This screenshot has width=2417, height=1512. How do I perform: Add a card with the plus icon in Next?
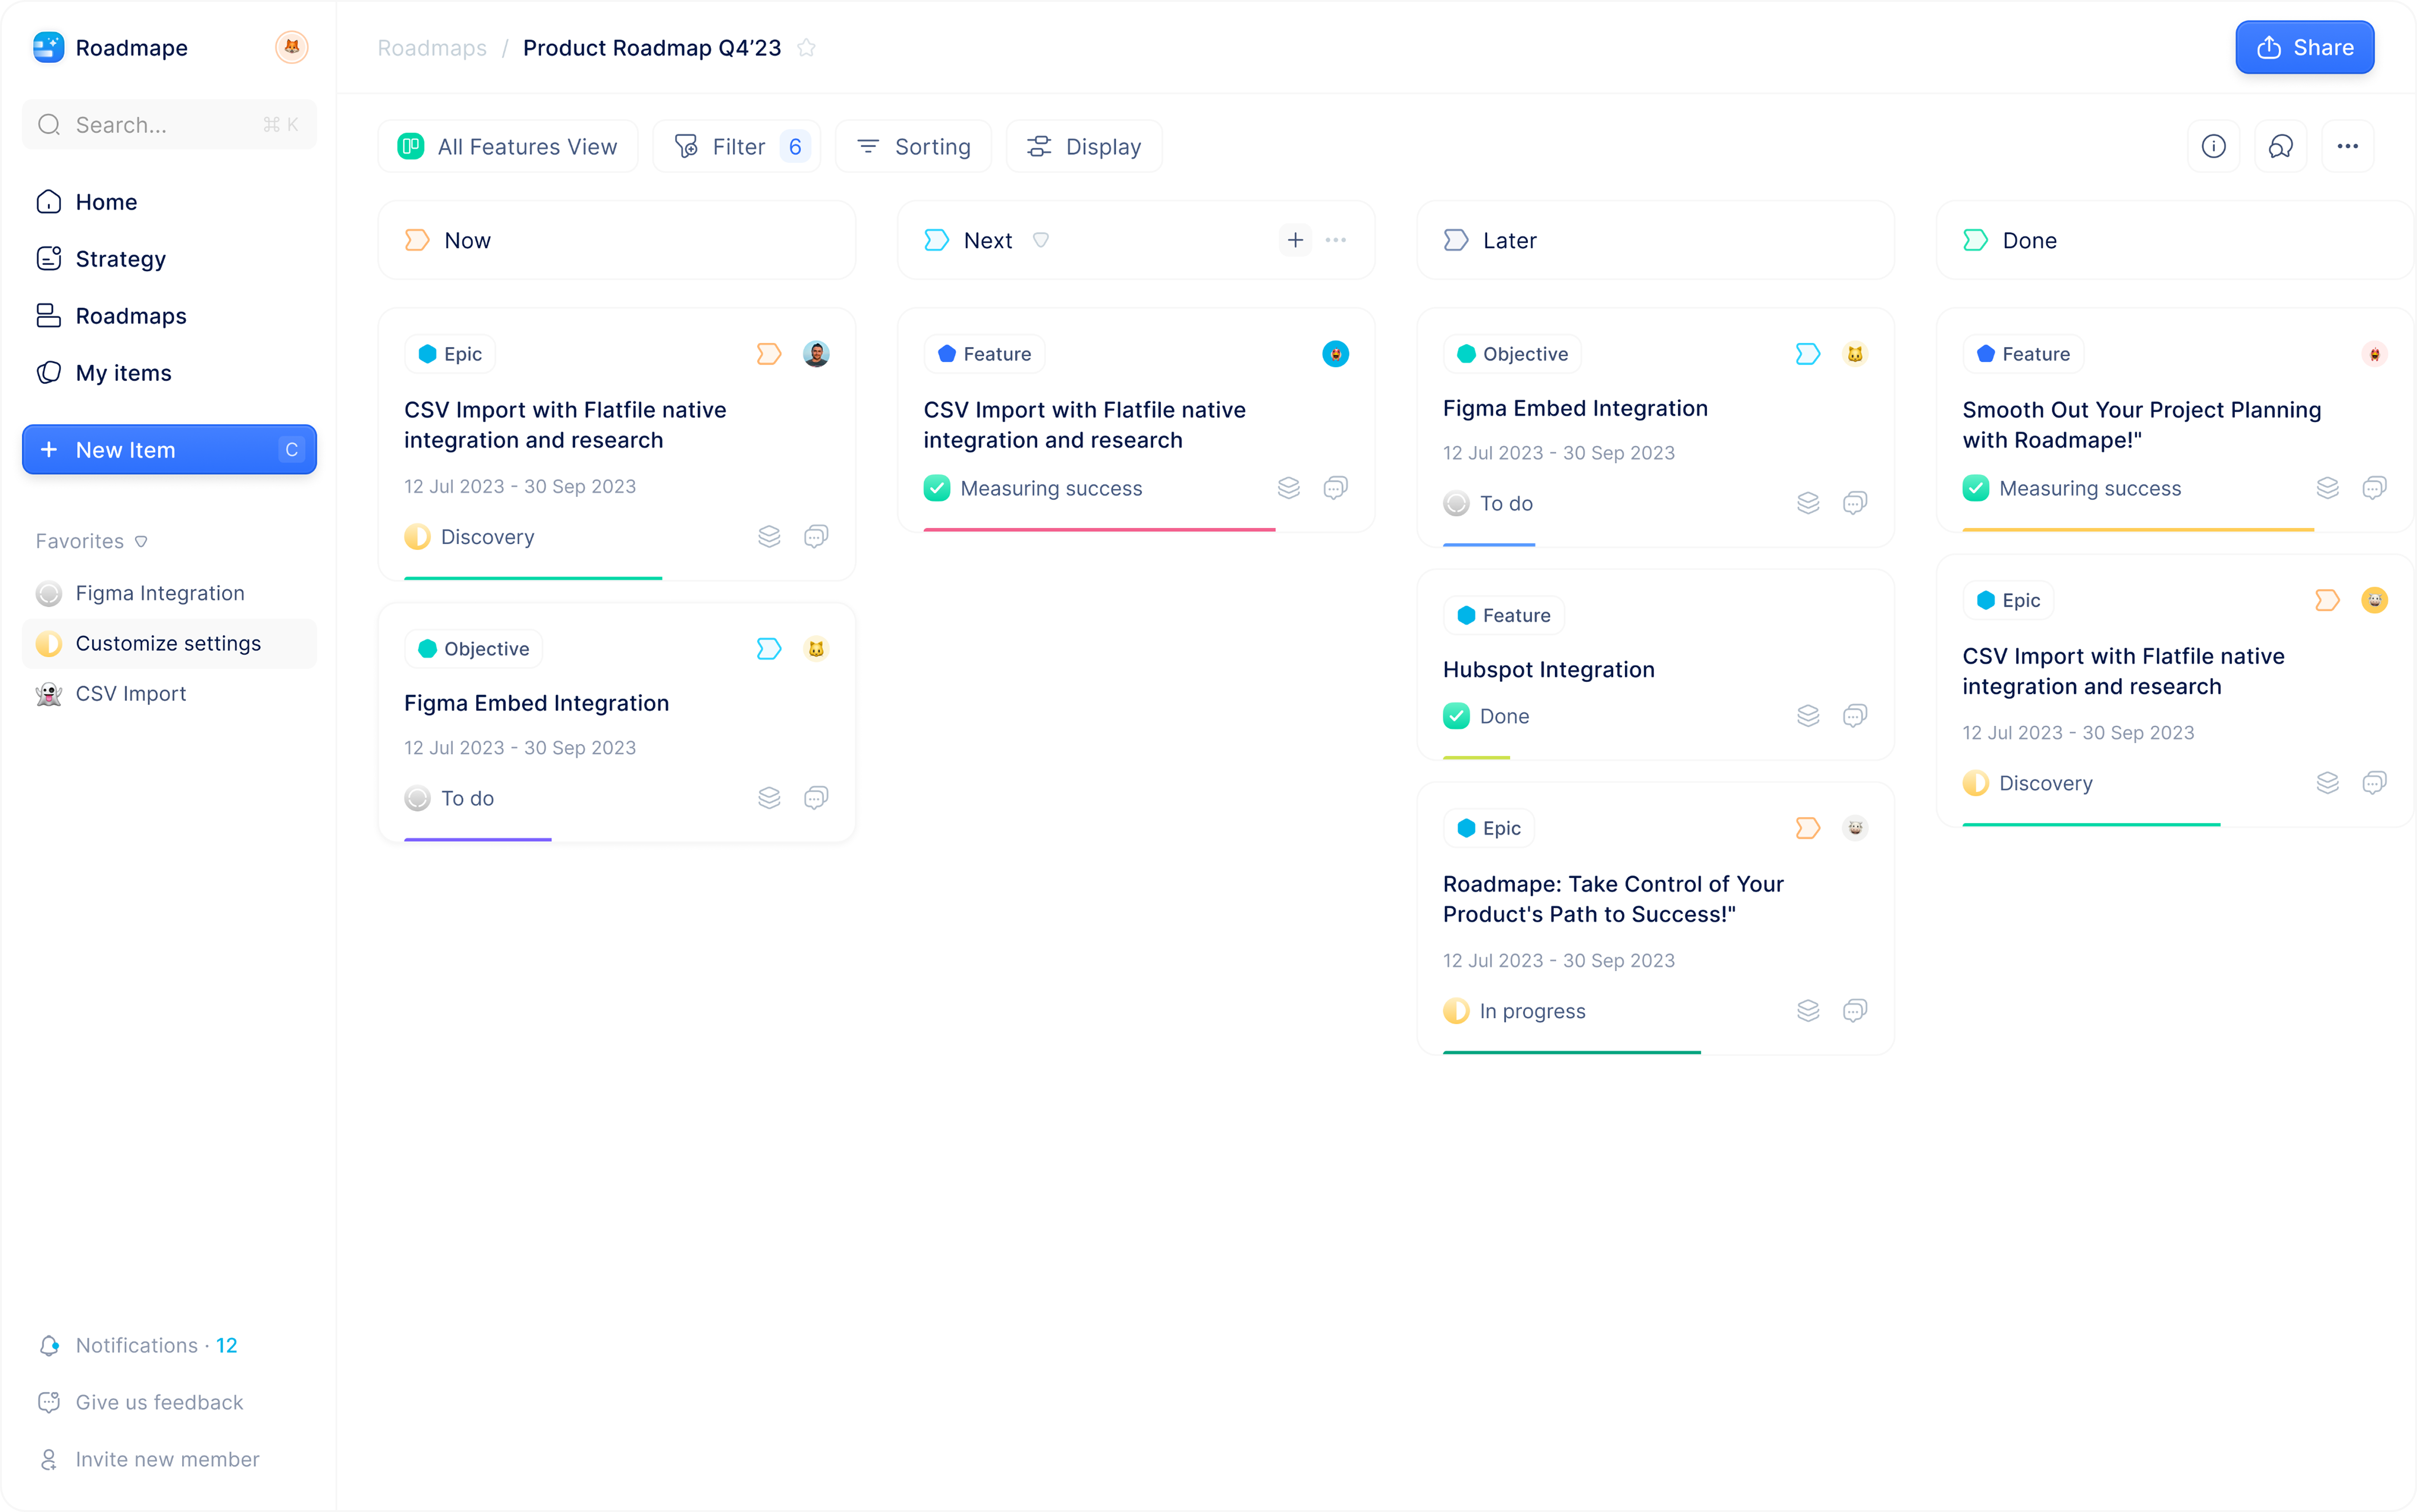click(1294, 239)
